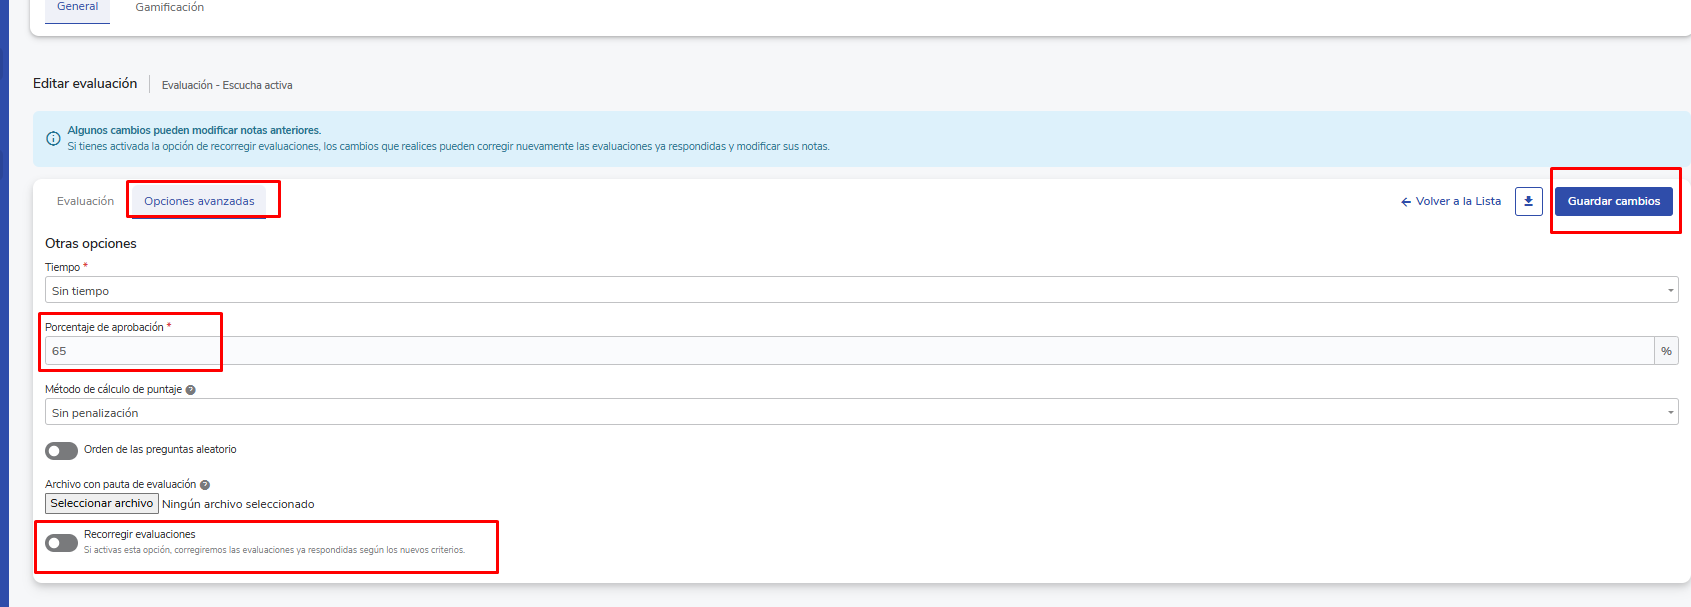The height and width of the screenshot is (607, 1691).
Task: Enable the Orden de las preguntas aleatorio toggle
Action: coord(61,451)
